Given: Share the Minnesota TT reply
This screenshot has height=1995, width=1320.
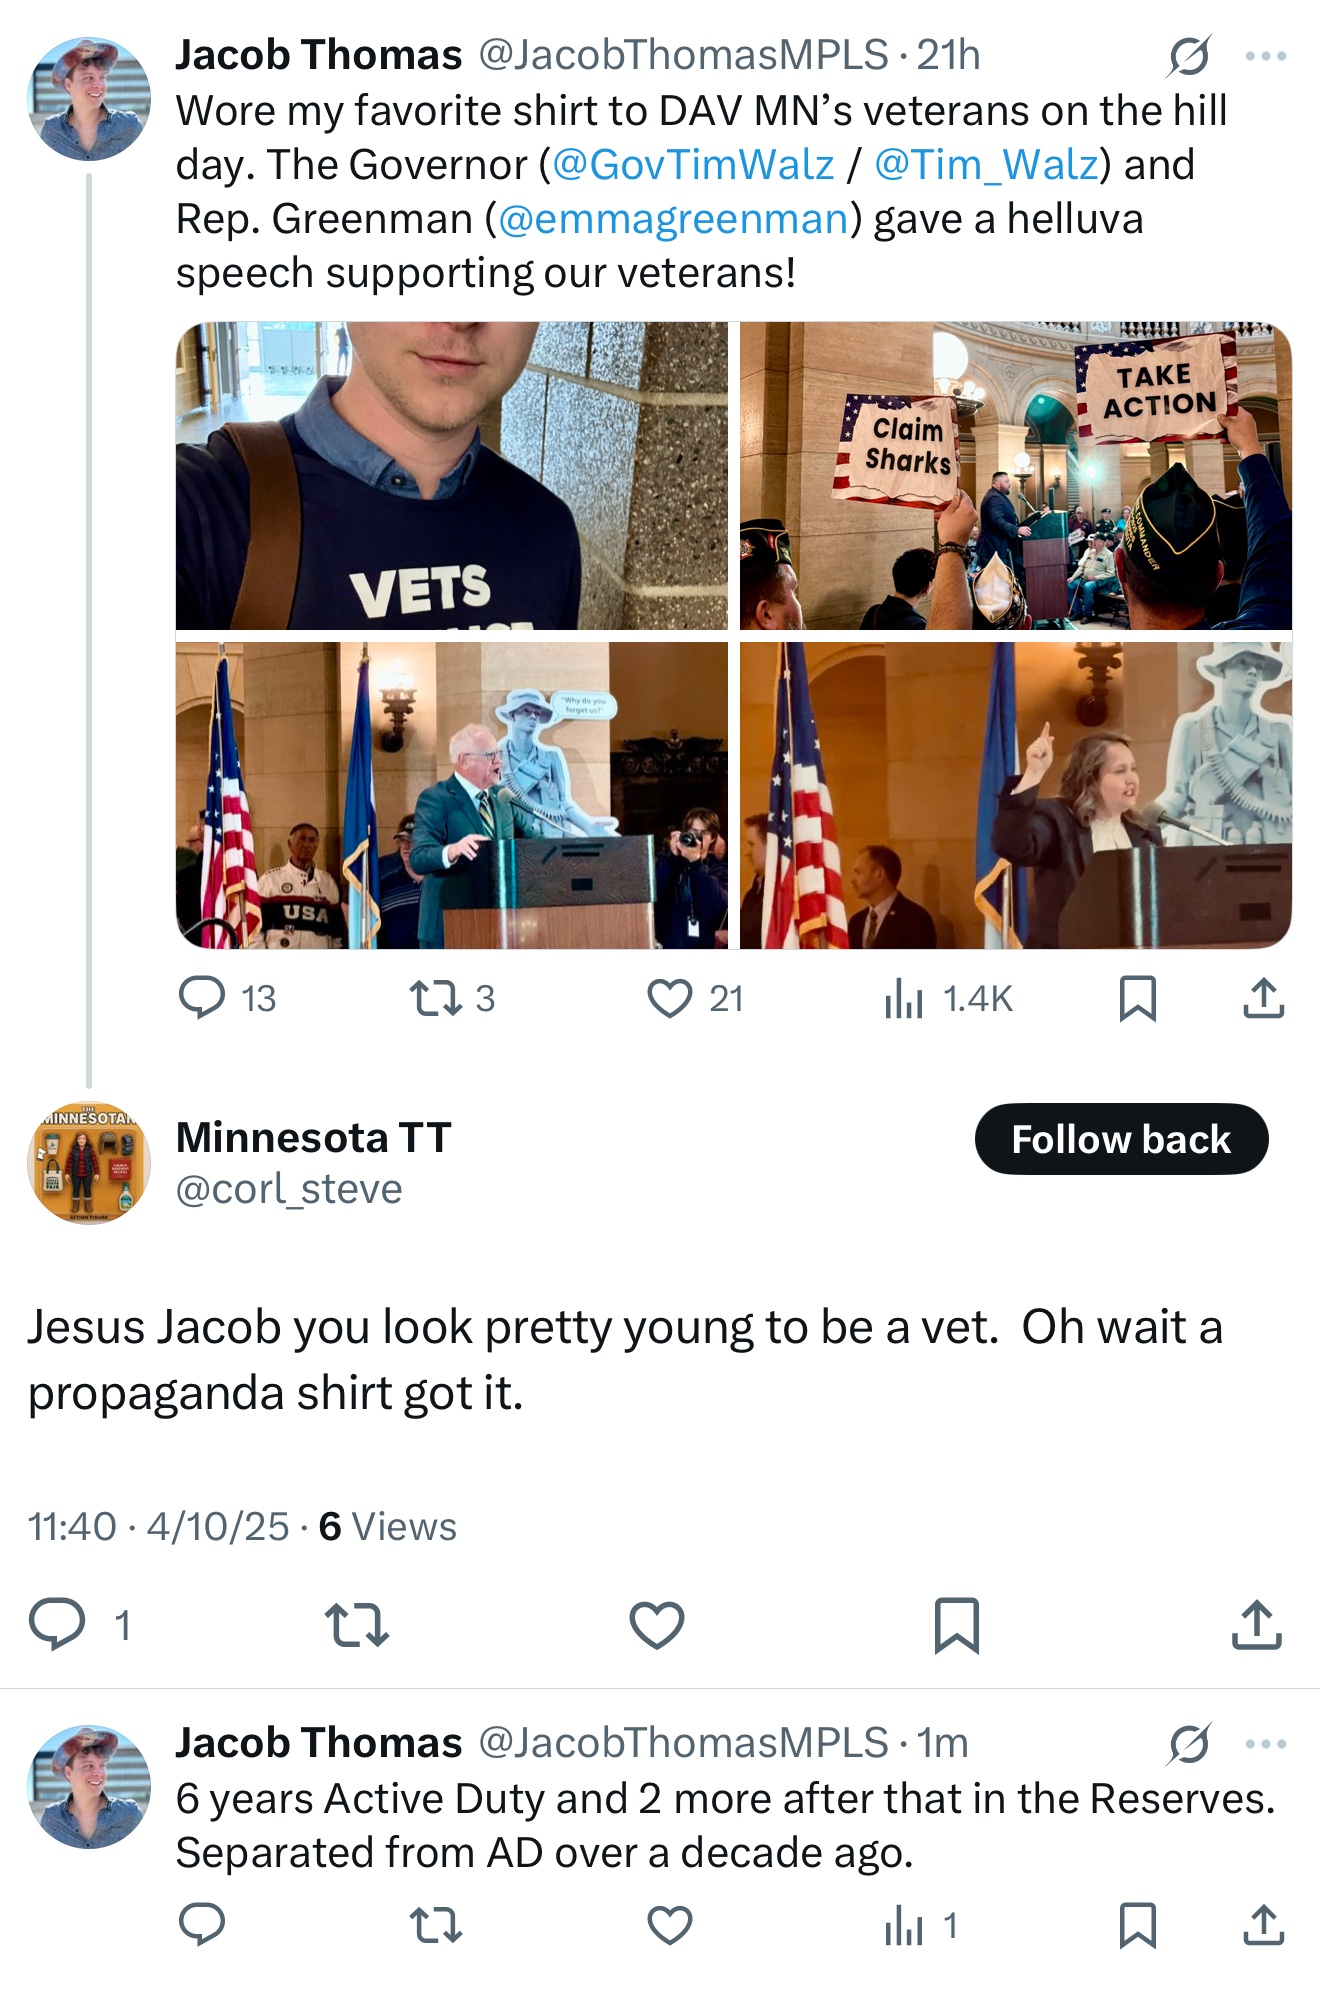Looking at the screenshot, I should (1256, 1625).
